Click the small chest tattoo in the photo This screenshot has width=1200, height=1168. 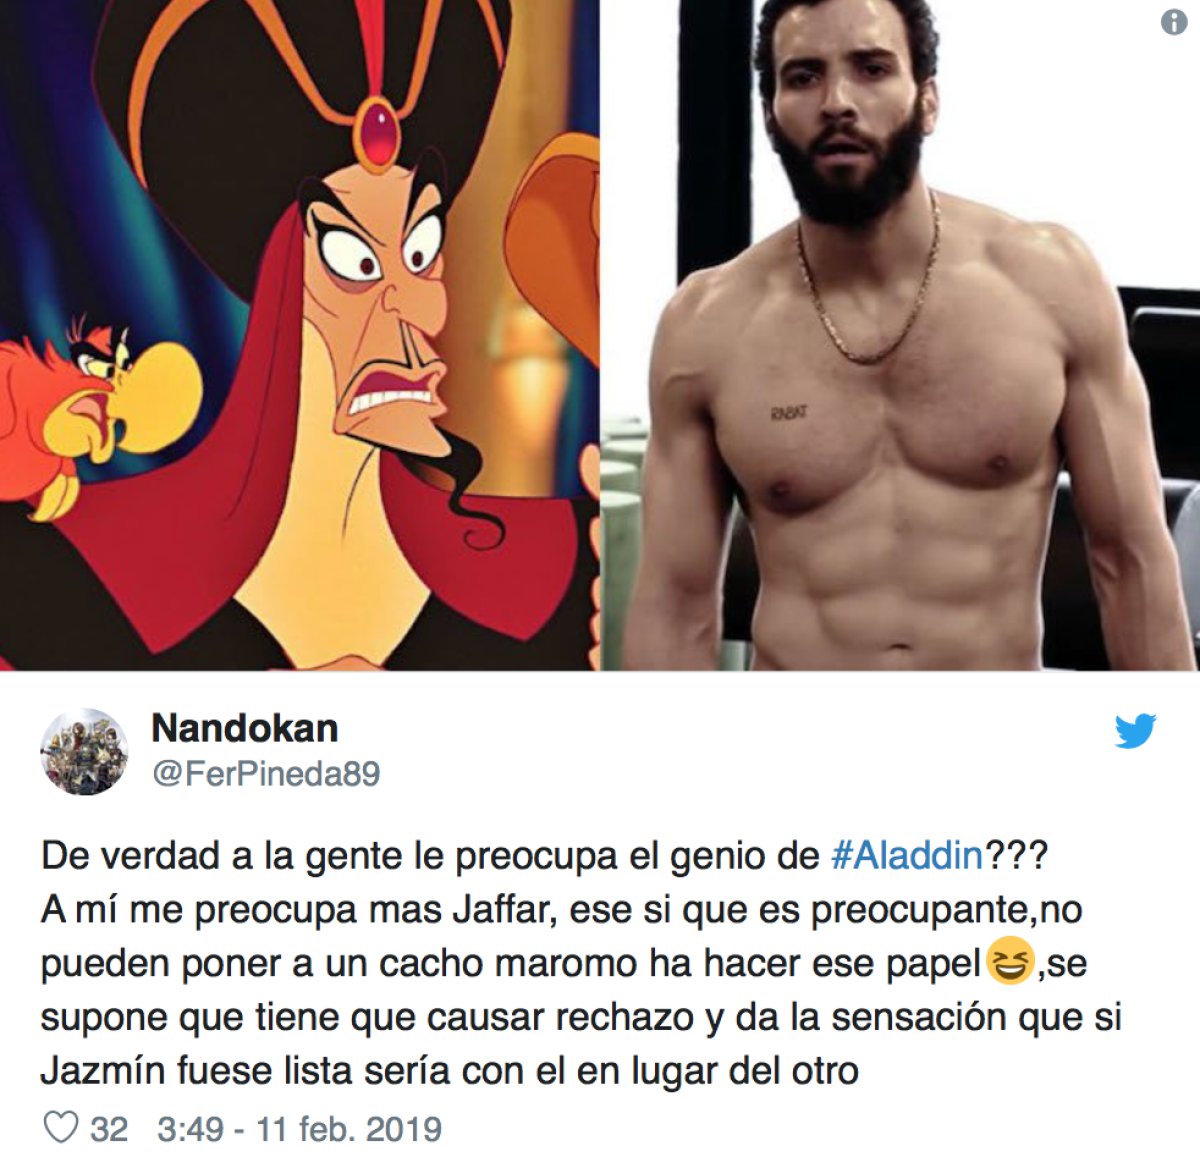pos(789,412)
